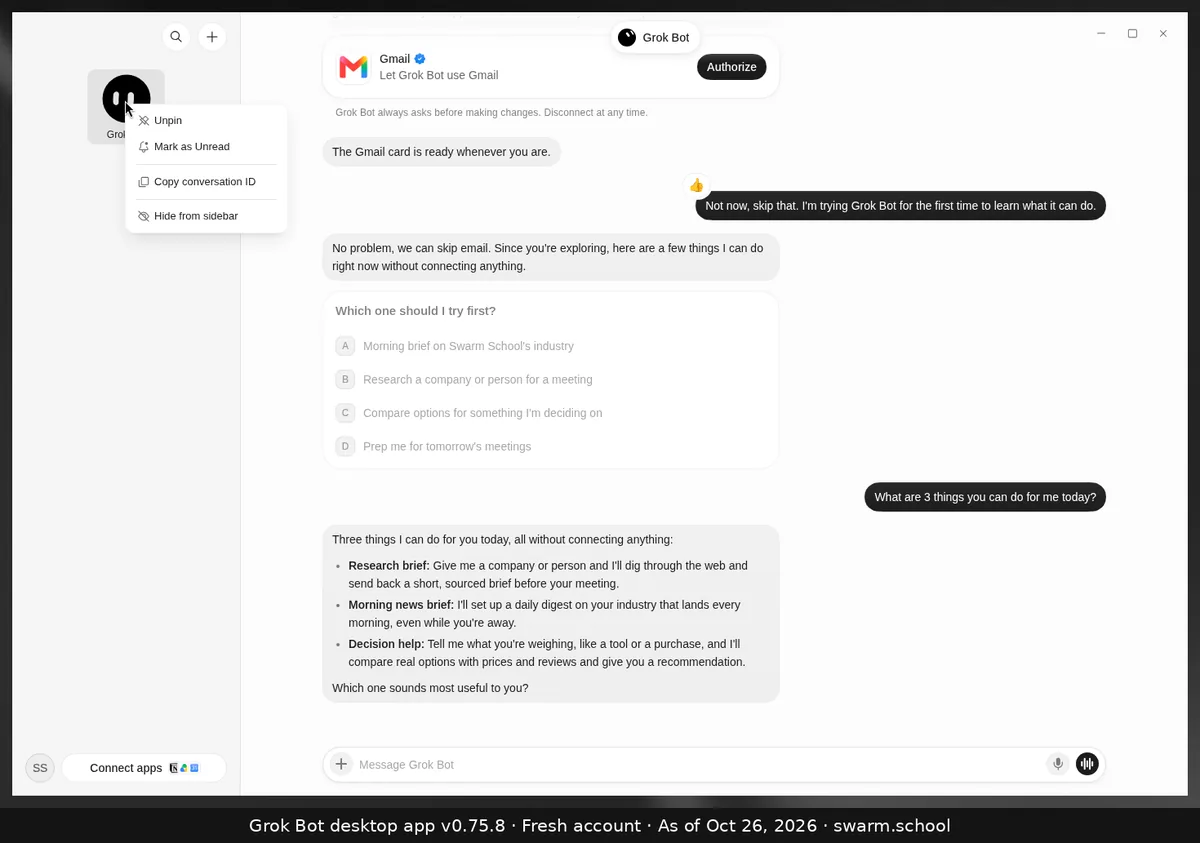Open the sidebar search icon
The image size is (1200, 843).
pyautogui.click(x=176, y=37)
